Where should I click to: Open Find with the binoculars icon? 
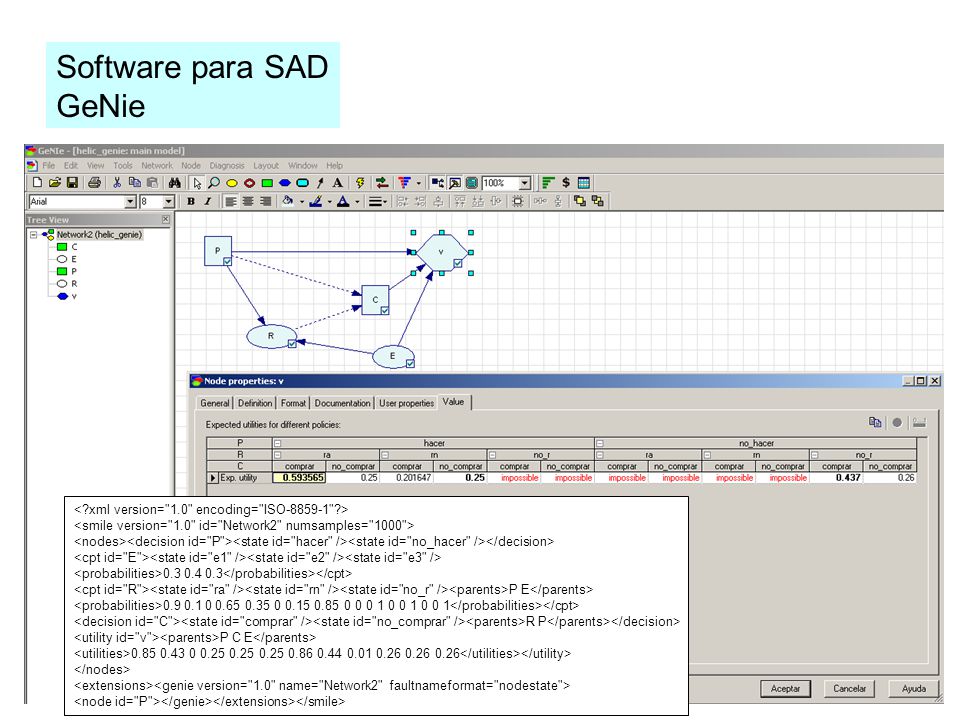174,182
